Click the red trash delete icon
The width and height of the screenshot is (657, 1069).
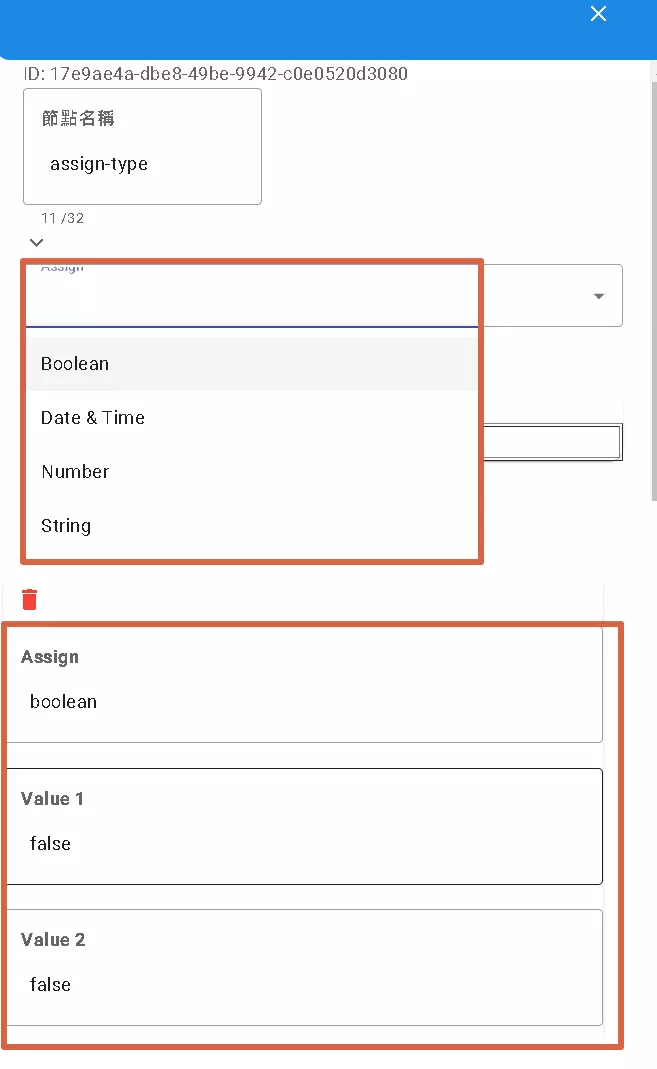(x=30, y=599)
